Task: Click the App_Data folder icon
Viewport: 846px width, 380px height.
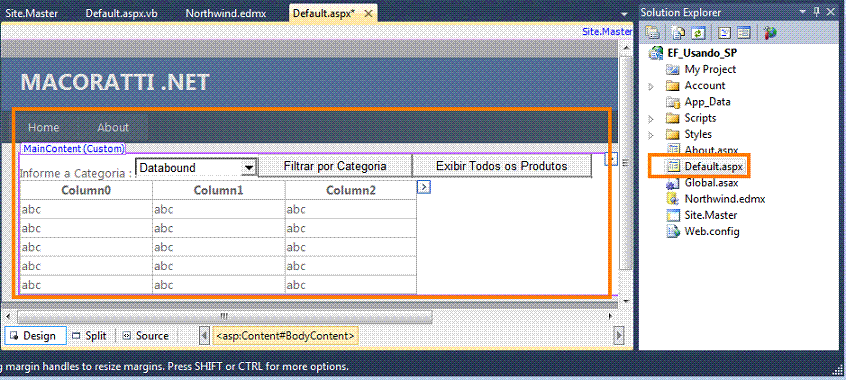Action: tap(672, 101)
